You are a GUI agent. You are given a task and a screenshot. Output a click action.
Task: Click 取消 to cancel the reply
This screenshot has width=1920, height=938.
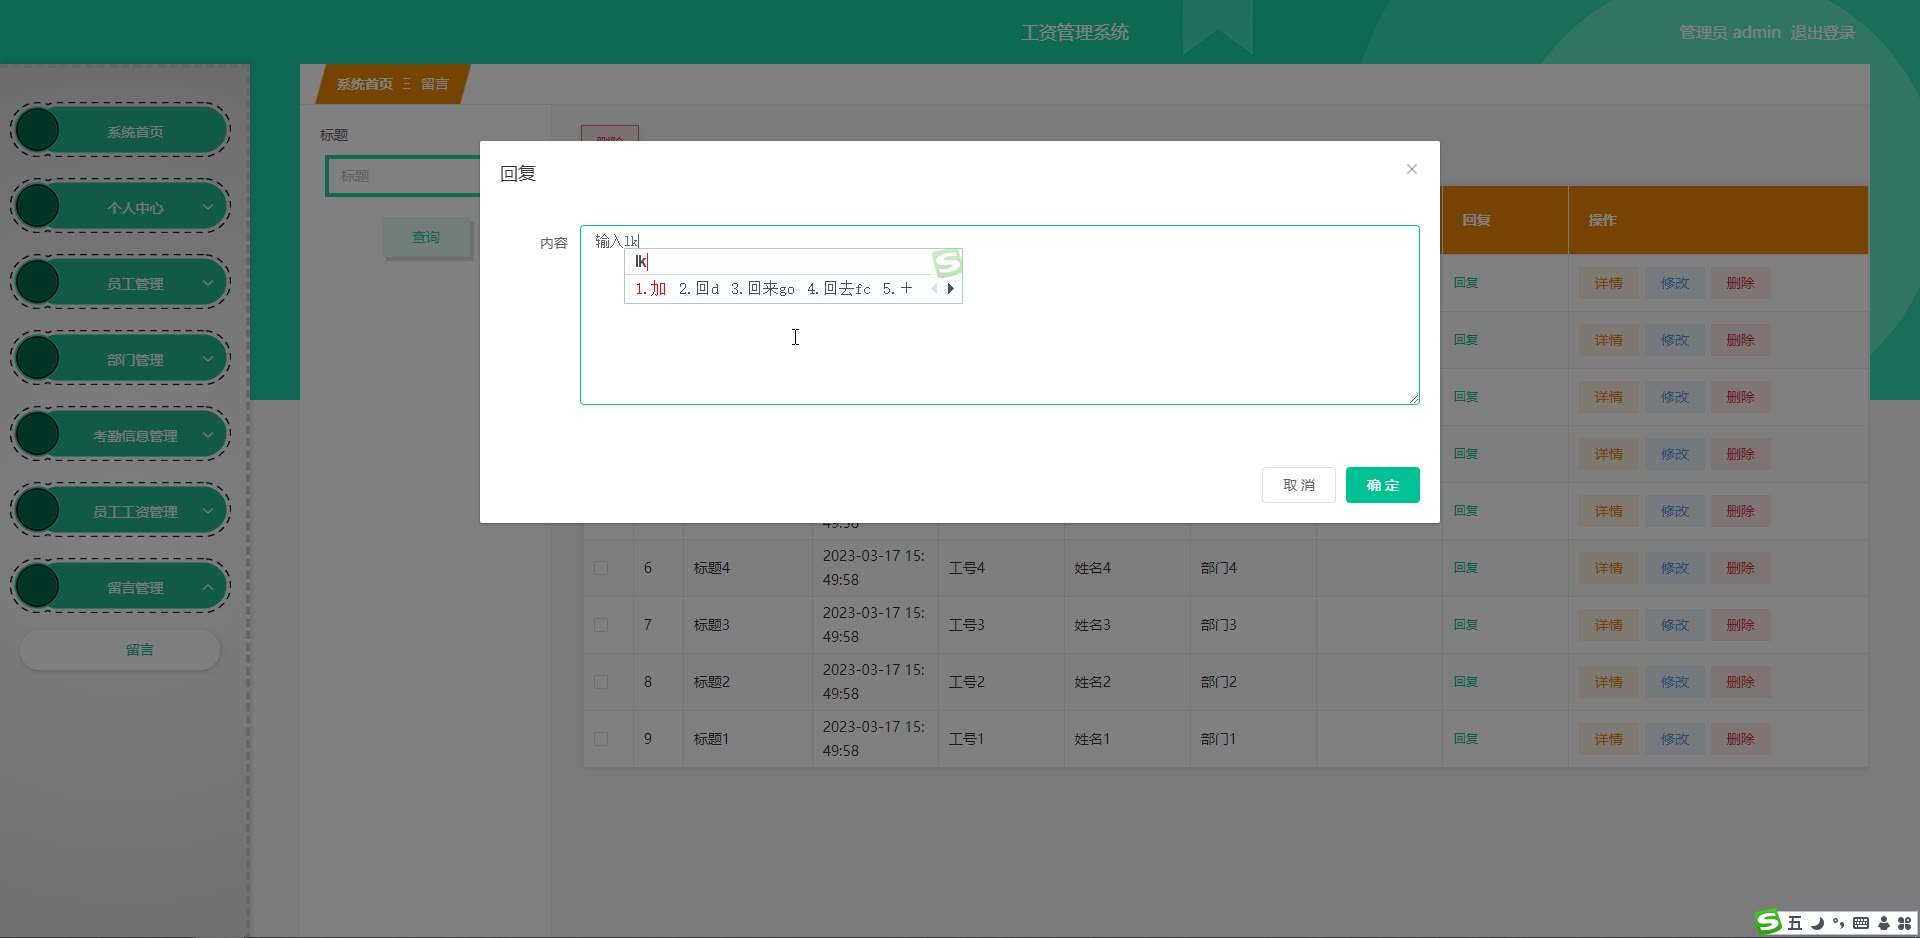pos(1299,485)
